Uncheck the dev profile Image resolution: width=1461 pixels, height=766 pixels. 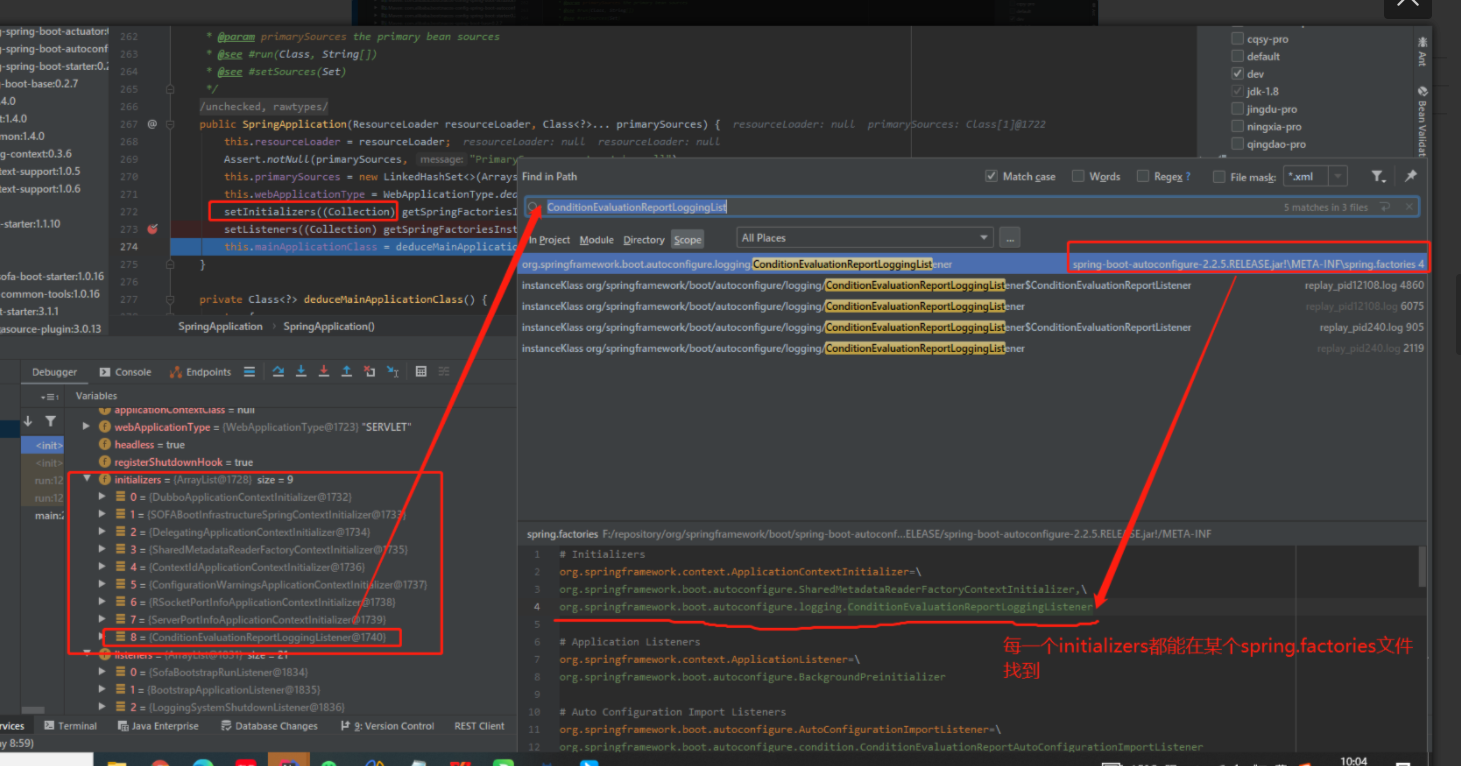click(1238, 74)
